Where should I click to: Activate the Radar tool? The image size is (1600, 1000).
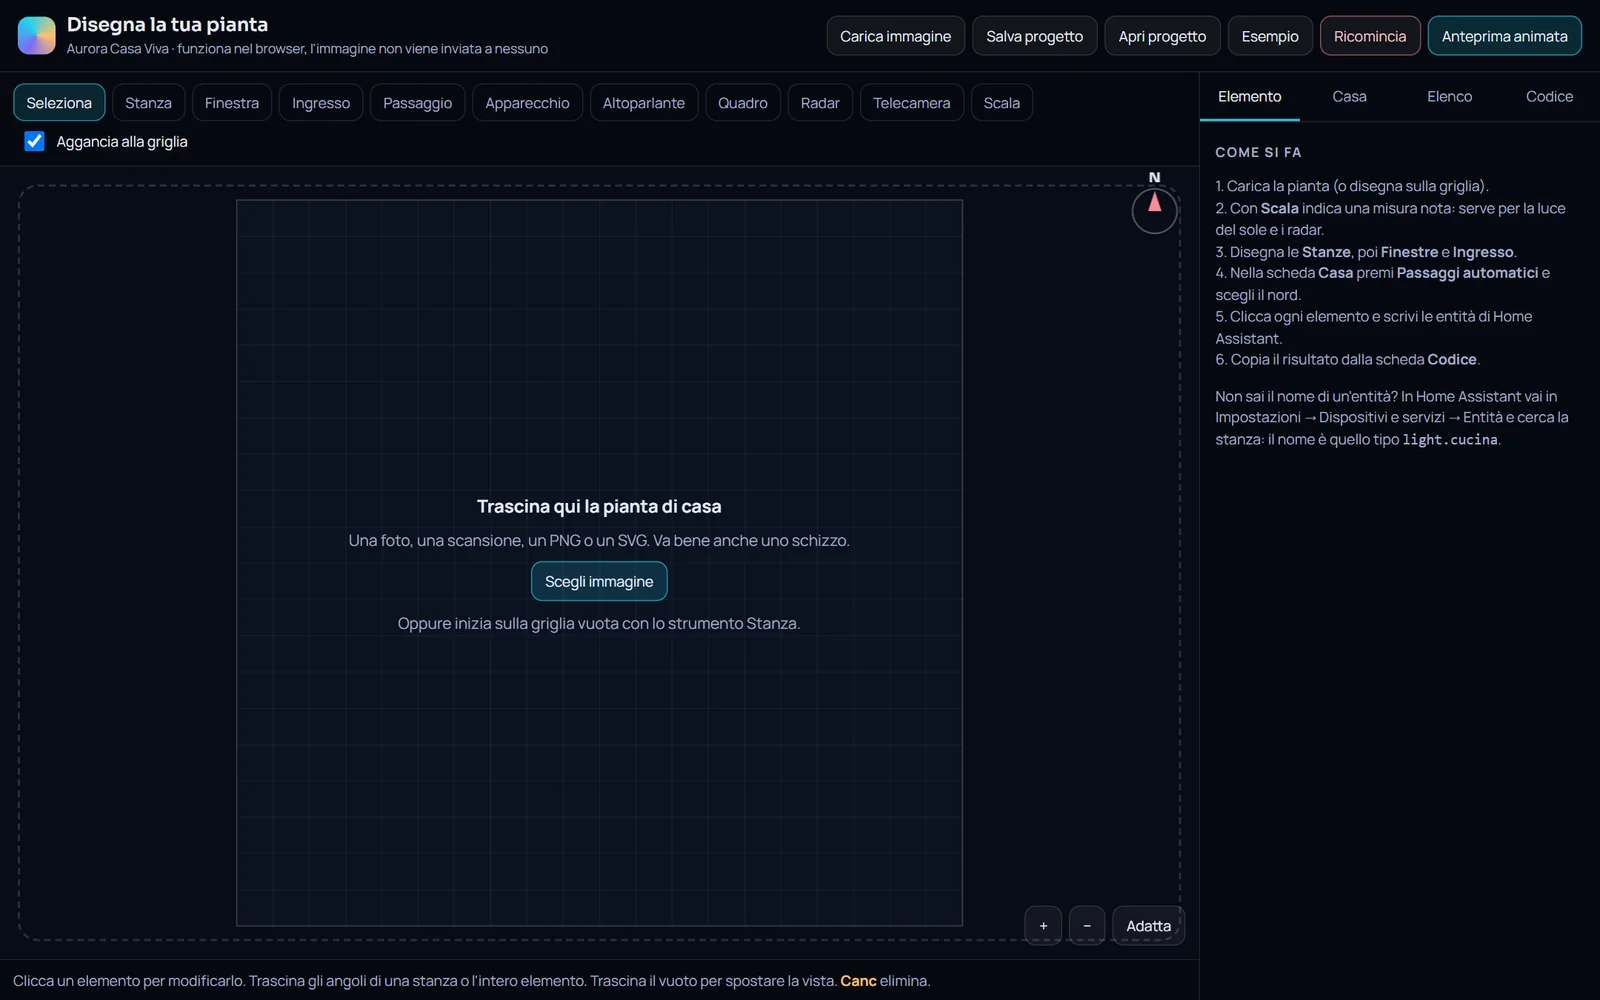point(820,103)
